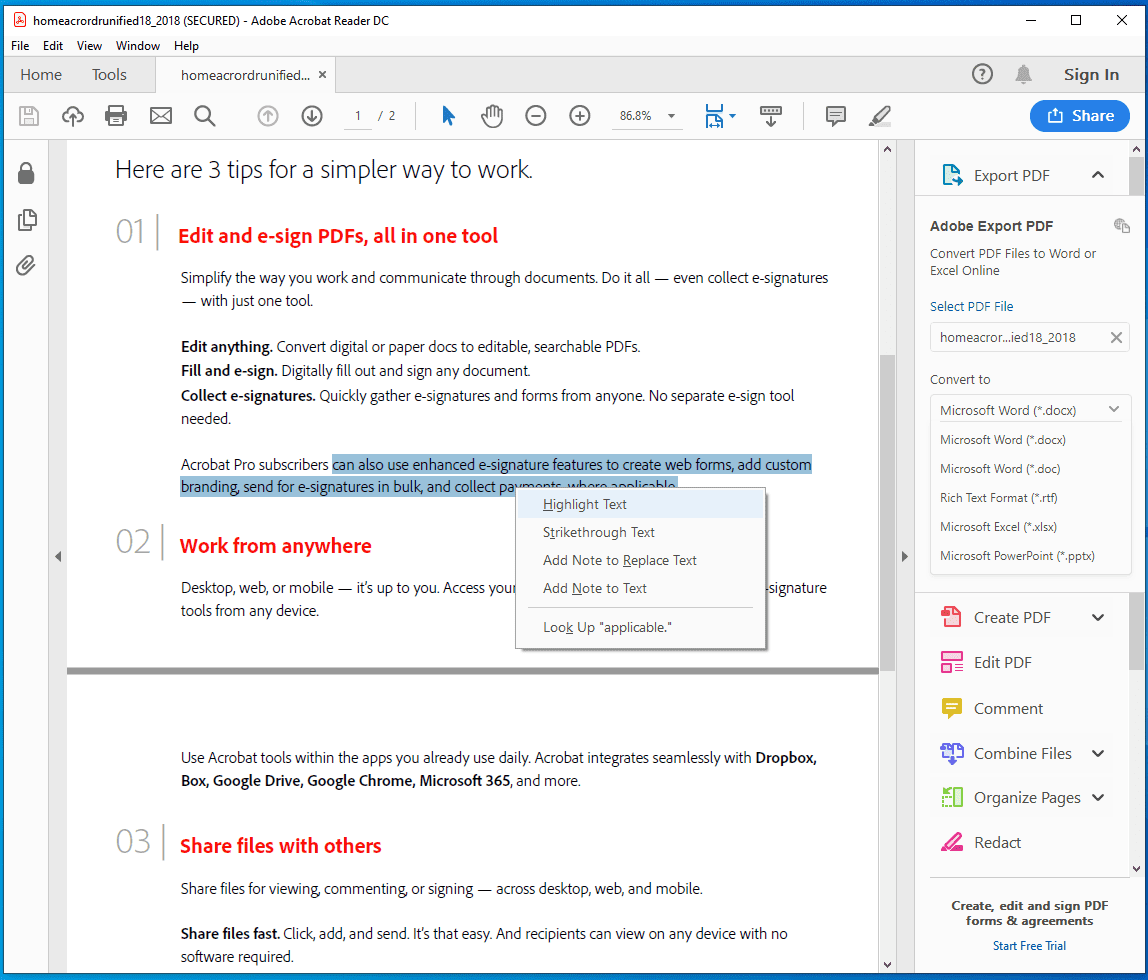Click scrolling mode toolbar icon

coord(771,116)
